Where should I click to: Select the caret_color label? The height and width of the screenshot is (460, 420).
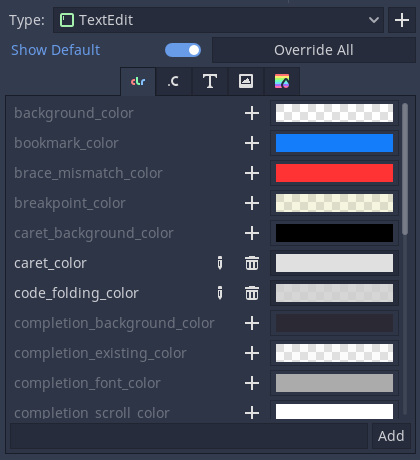coord(50,263)
